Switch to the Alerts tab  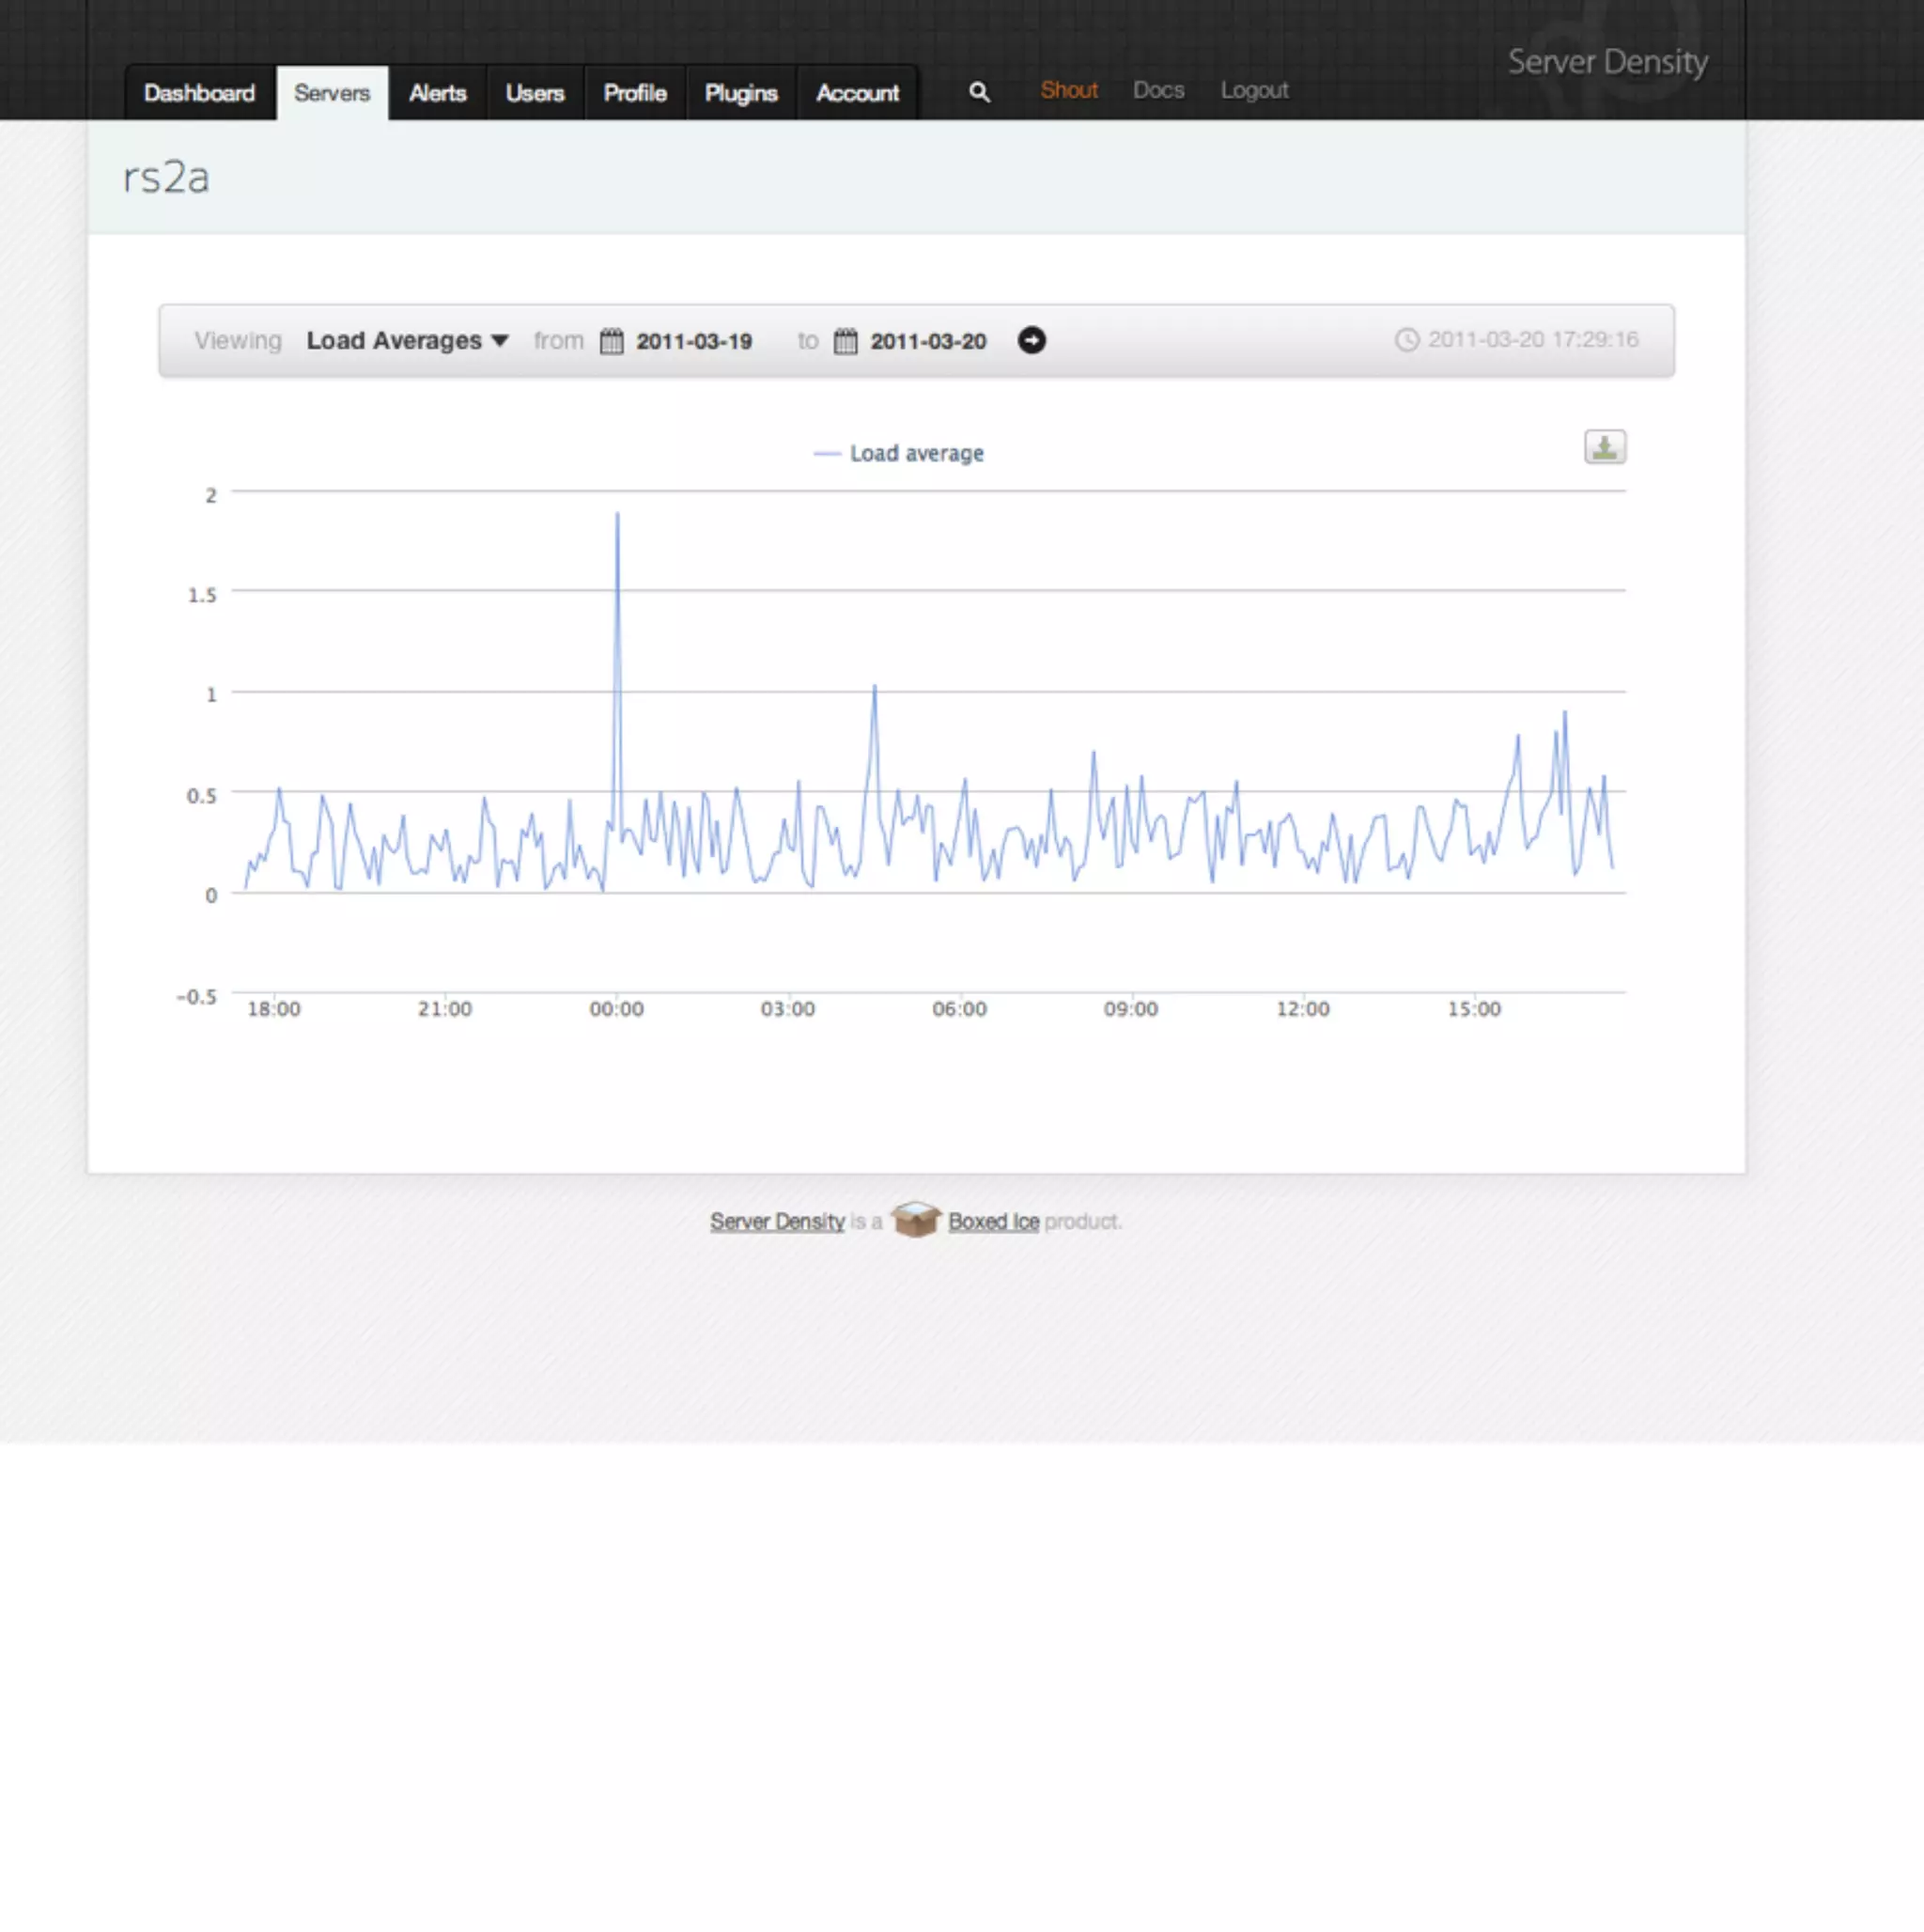(x=437, y=93)
